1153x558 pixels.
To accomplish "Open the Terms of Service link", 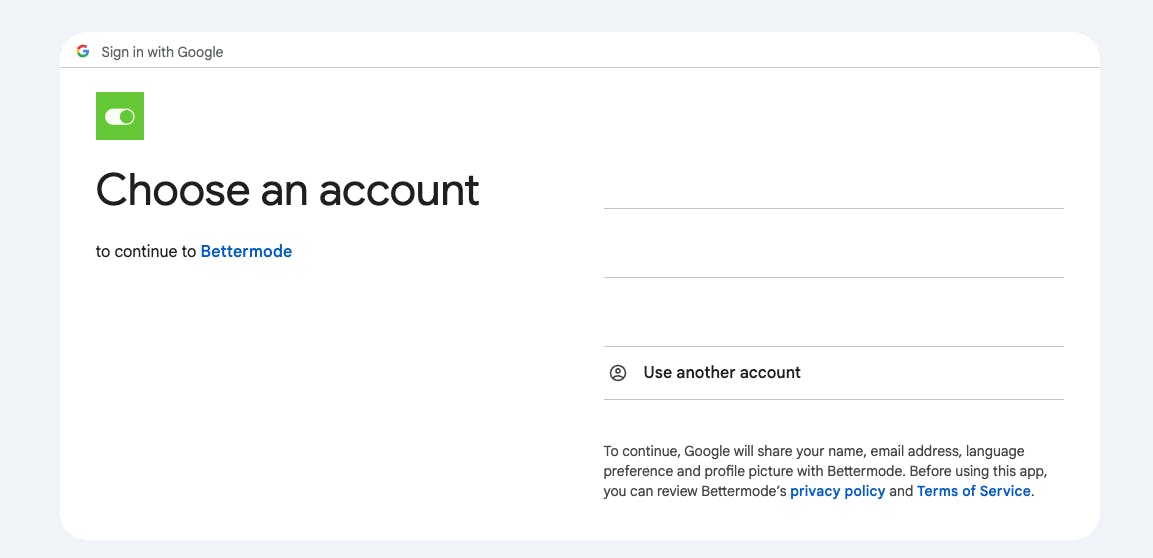I will [x=973, y=491].
